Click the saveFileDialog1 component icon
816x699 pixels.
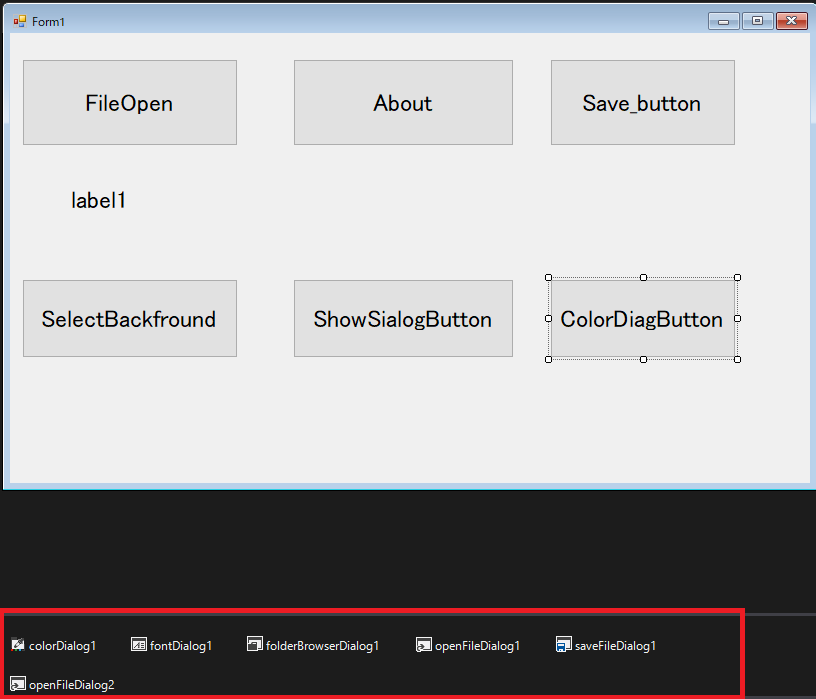coord(564,644)
